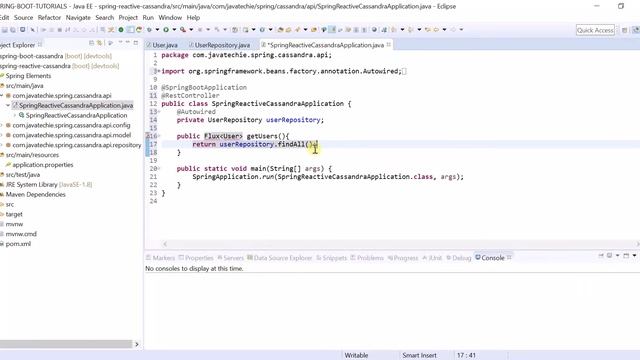
Task: Open the Project menu
Action: [128, 18]
